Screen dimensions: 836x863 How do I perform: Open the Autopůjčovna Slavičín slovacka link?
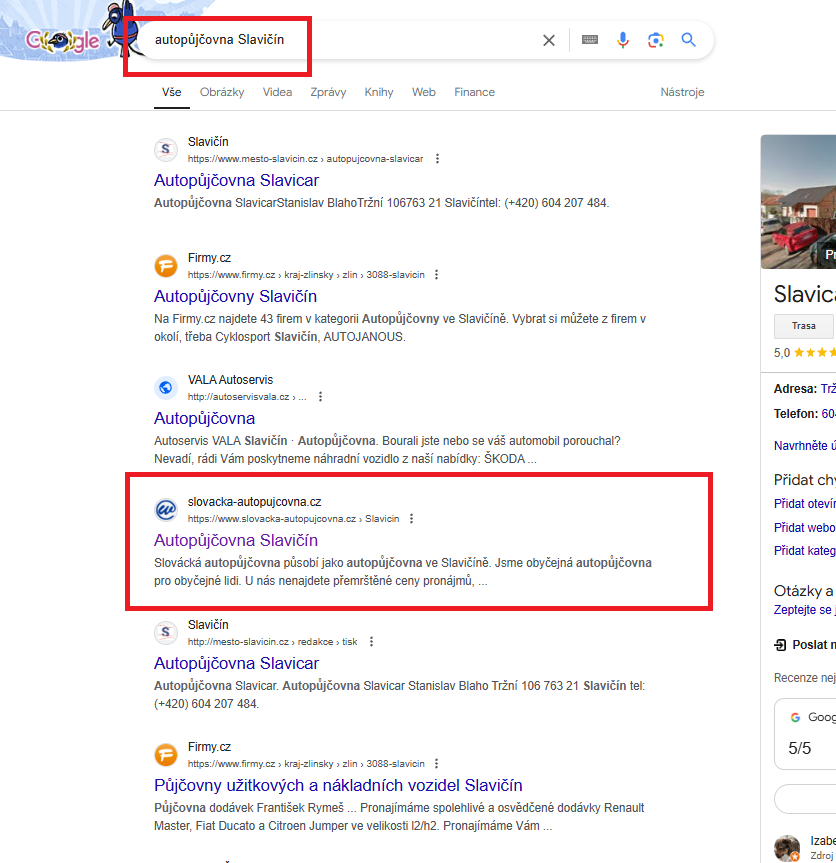[x=236, y=540]
